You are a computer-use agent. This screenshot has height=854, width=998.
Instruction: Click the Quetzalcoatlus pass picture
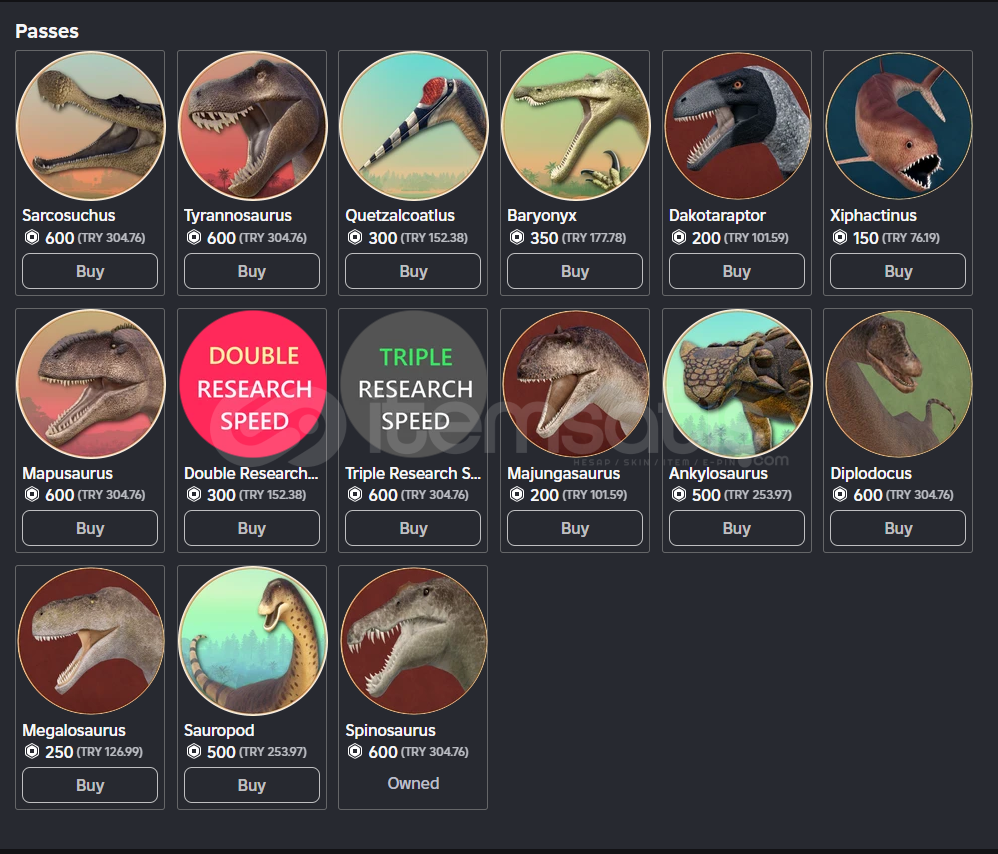click(x=413, y=126)
